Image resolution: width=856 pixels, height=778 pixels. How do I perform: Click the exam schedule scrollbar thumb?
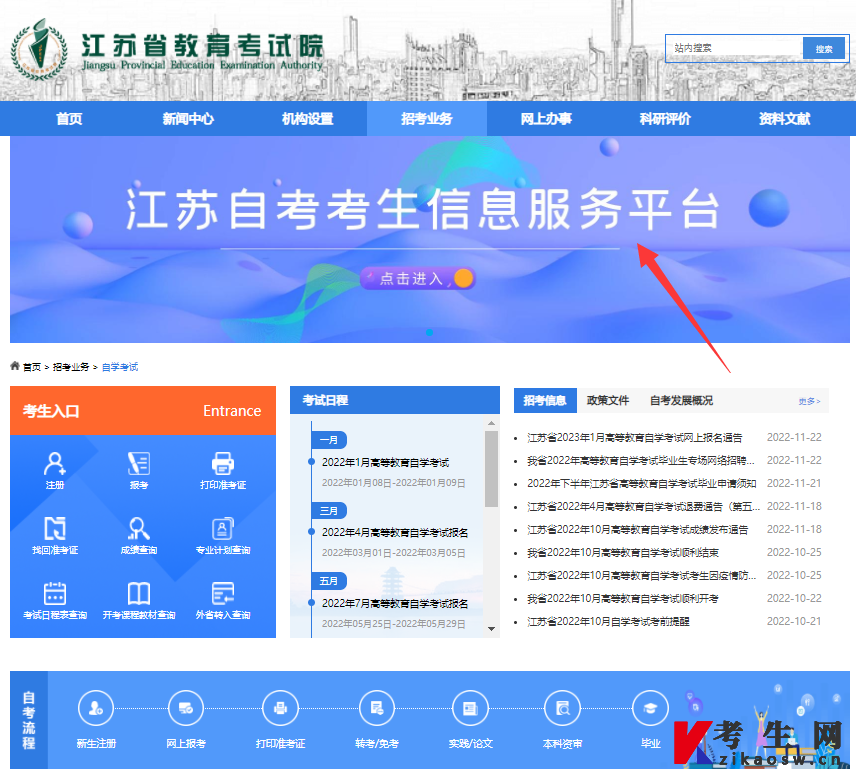491,468
